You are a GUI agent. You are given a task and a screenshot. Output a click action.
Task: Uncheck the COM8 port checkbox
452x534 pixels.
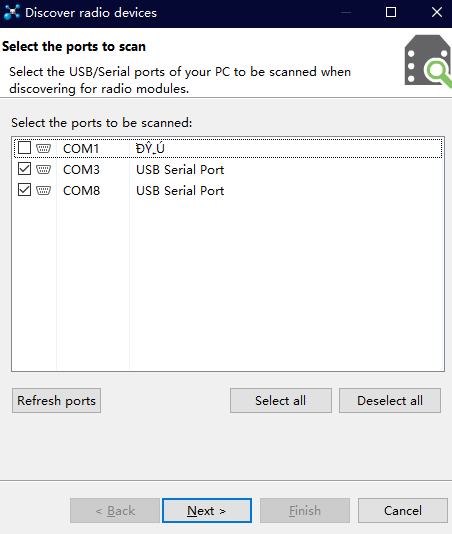coord(25,190)
